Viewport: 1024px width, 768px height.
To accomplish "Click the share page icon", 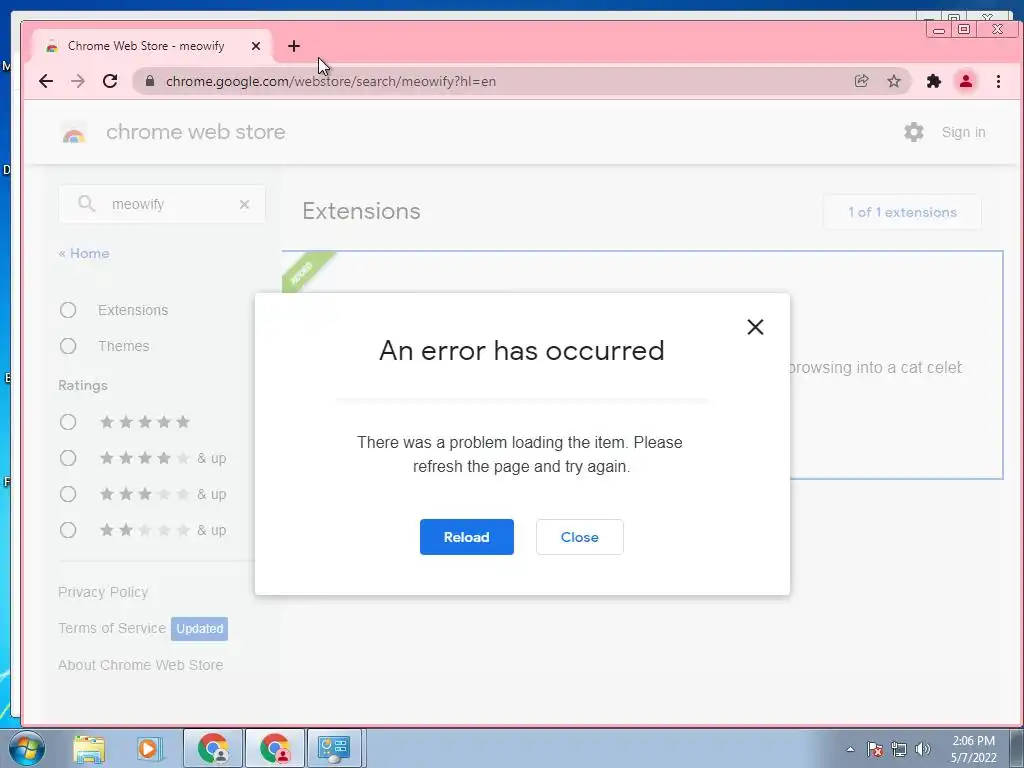I will (x=861, y=81).
